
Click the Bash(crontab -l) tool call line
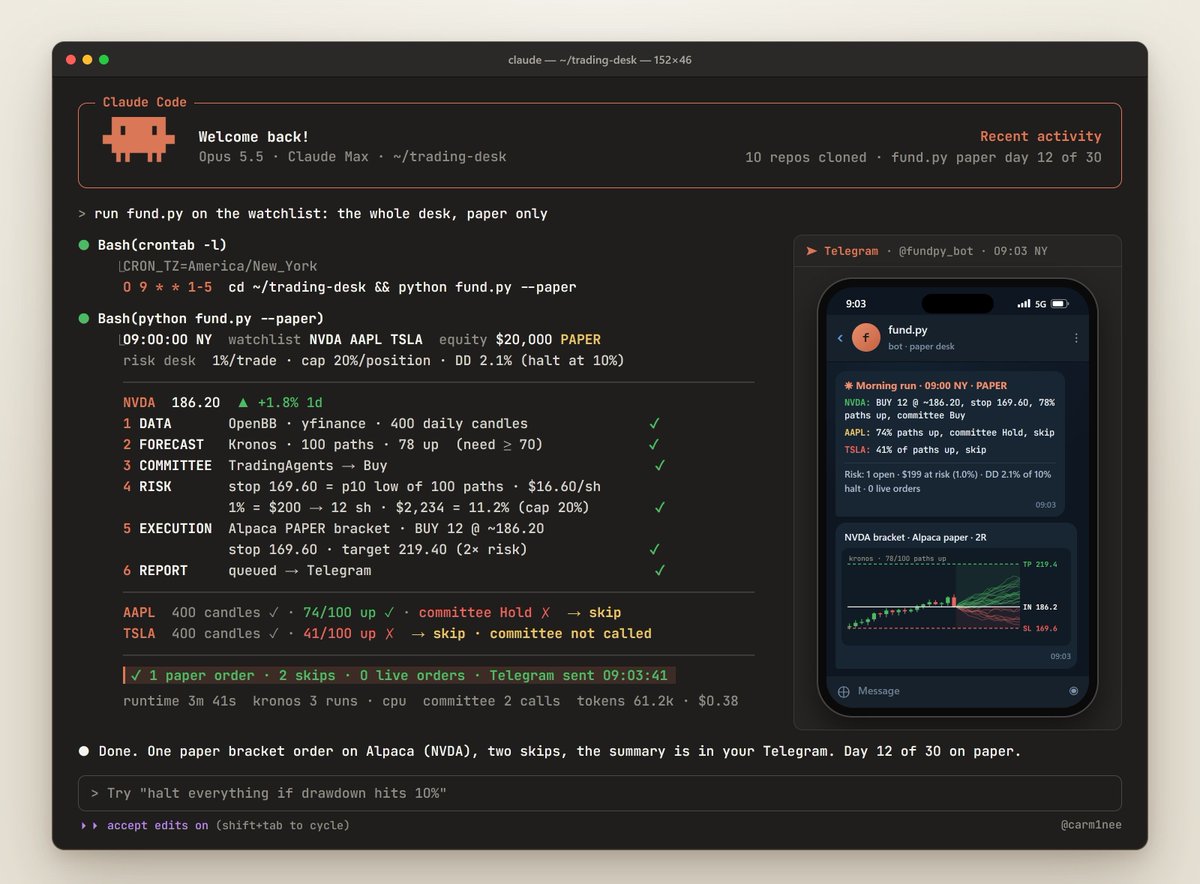pos(162,245)
